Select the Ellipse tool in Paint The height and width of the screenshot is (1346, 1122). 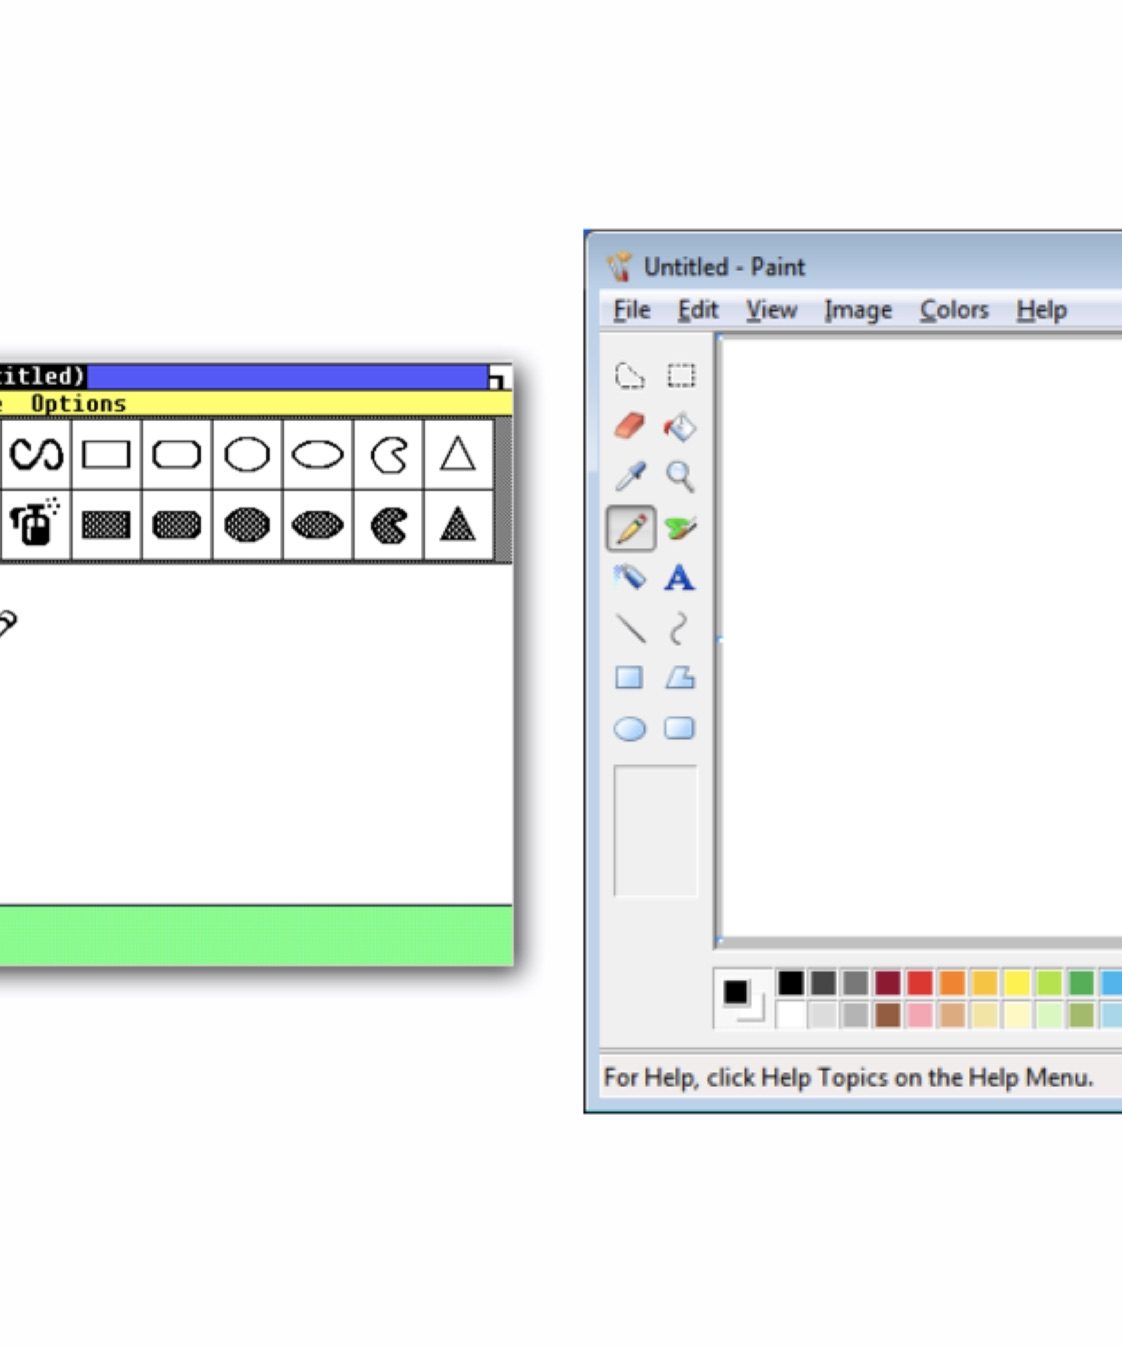coord(629,729)
